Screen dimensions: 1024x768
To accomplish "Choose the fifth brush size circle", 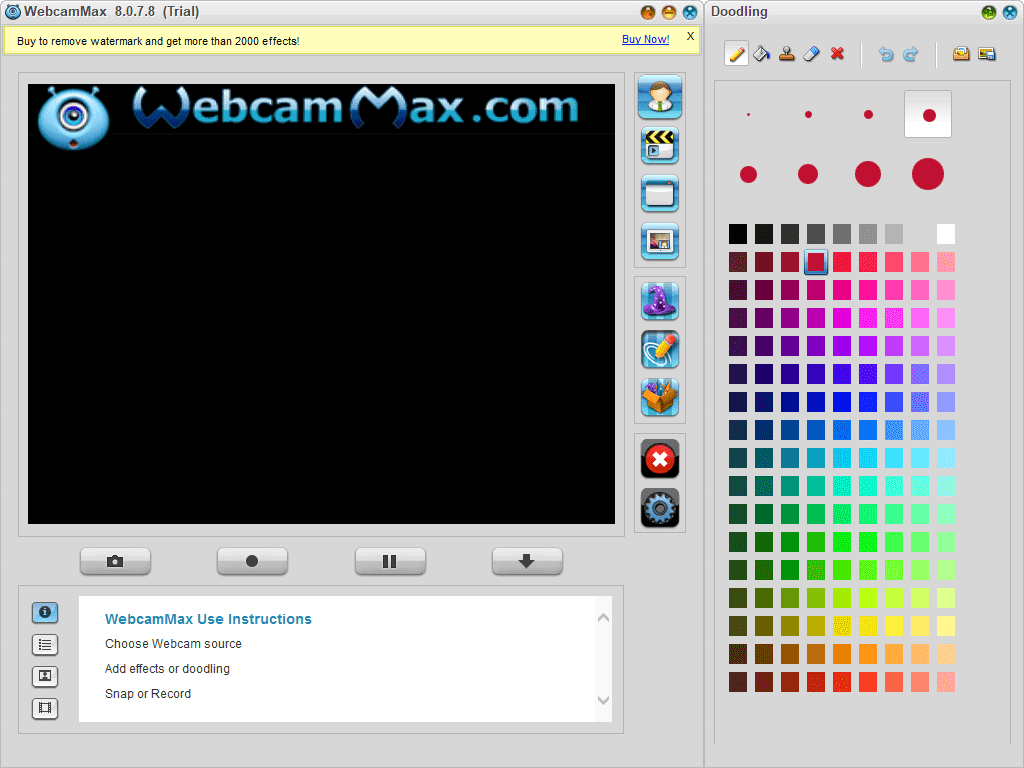I will click(748, 174).
